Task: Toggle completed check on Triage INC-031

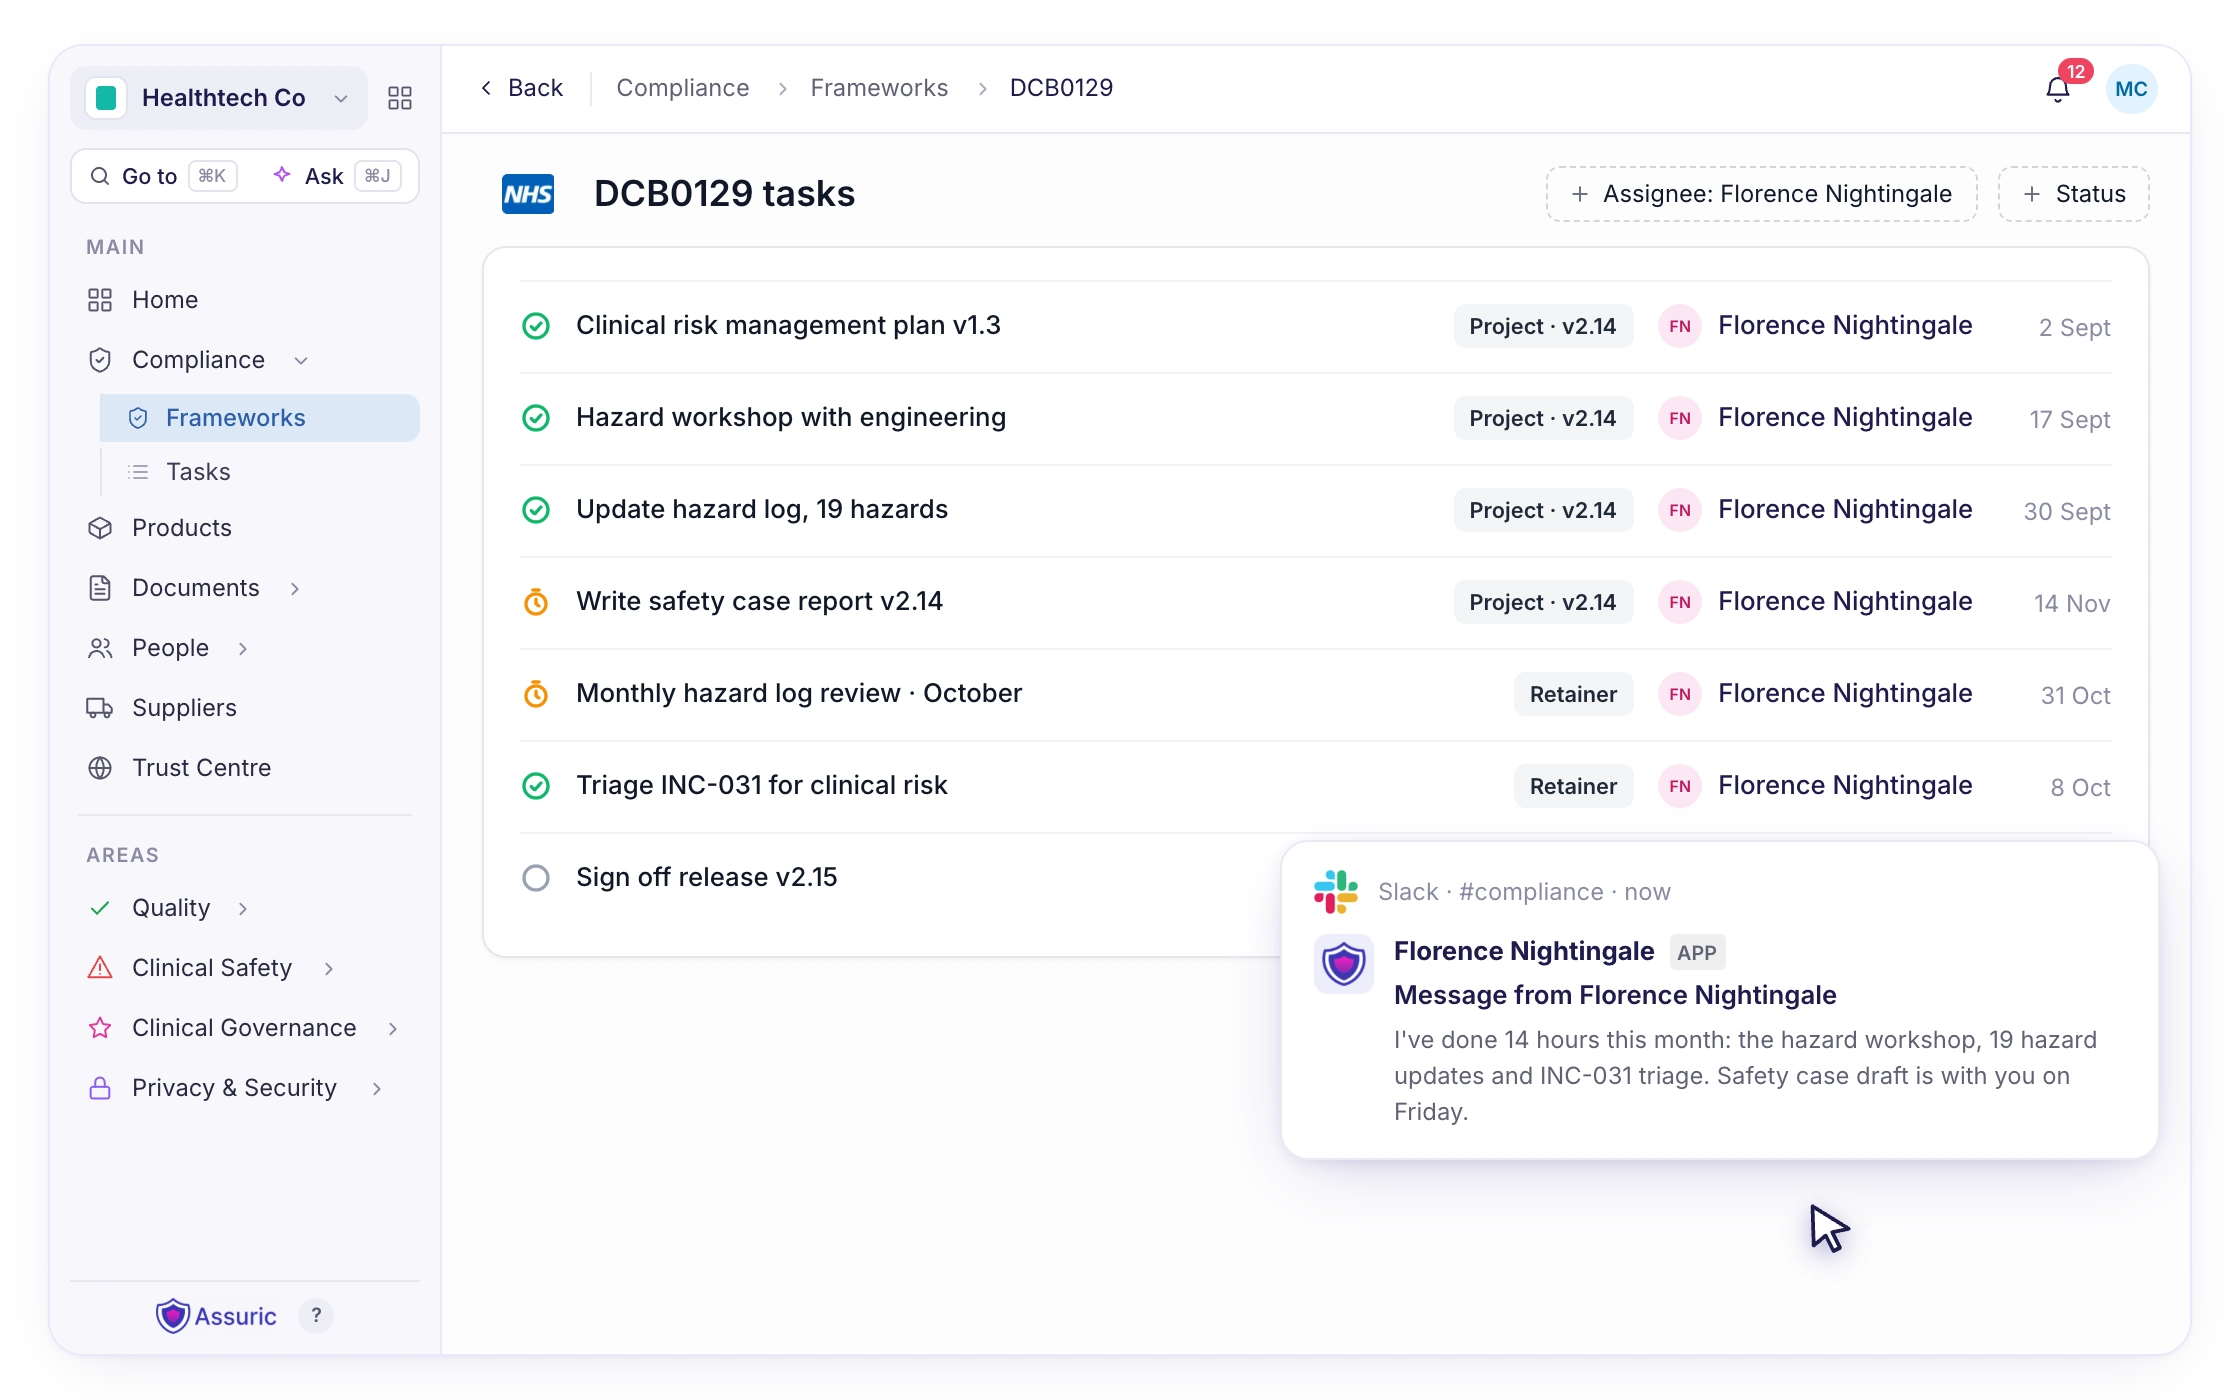Action: [x=536, y=786]
